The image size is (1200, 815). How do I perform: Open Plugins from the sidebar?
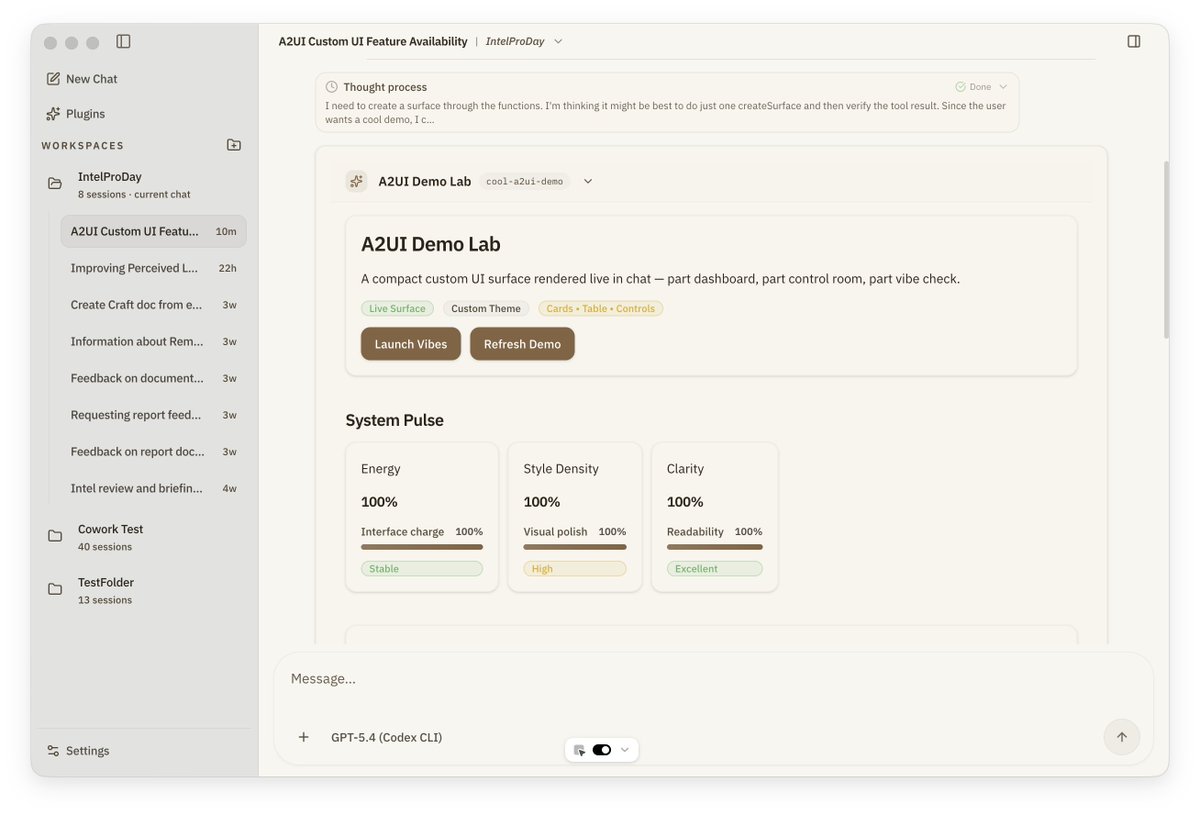75,114
